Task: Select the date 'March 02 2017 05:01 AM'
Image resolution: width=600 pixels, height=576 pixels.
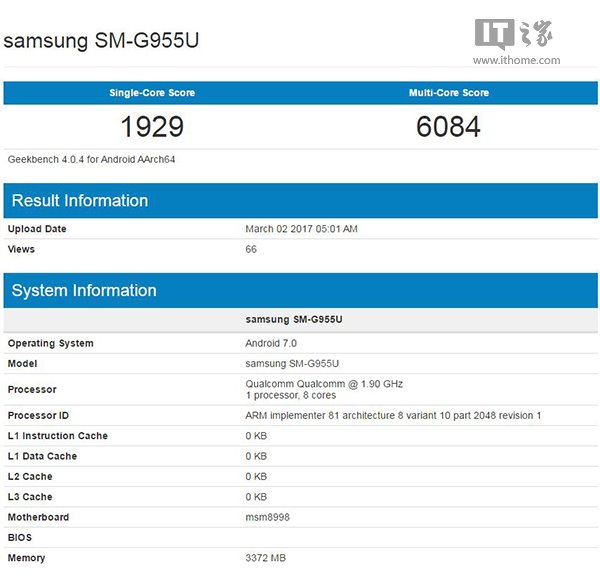Action: click(302, 229)
